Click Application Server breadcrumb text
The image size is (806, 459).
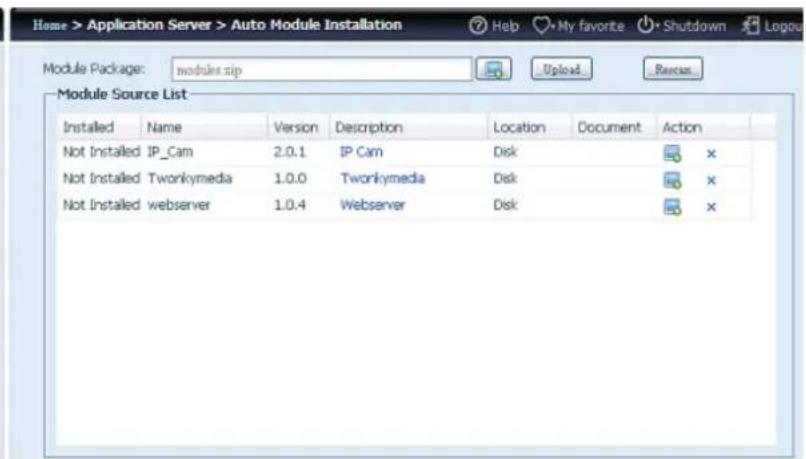pyautogui.click(x=149, y=25)
